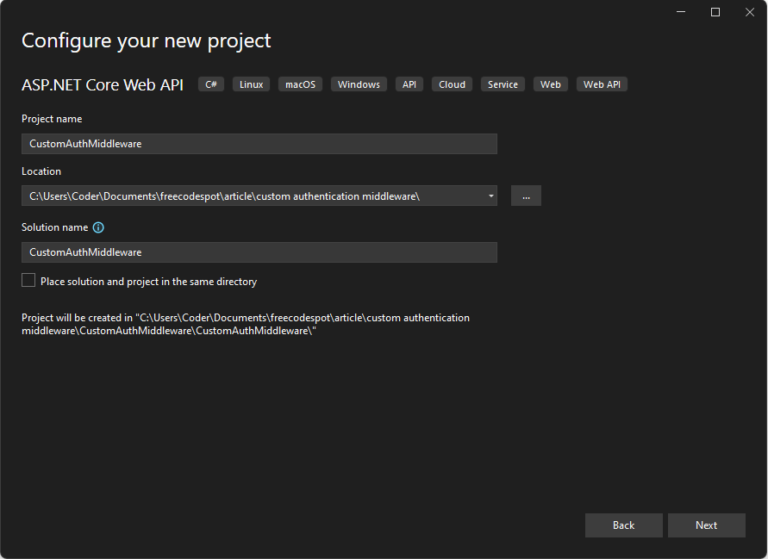Click the Solution name info icon

98,228
